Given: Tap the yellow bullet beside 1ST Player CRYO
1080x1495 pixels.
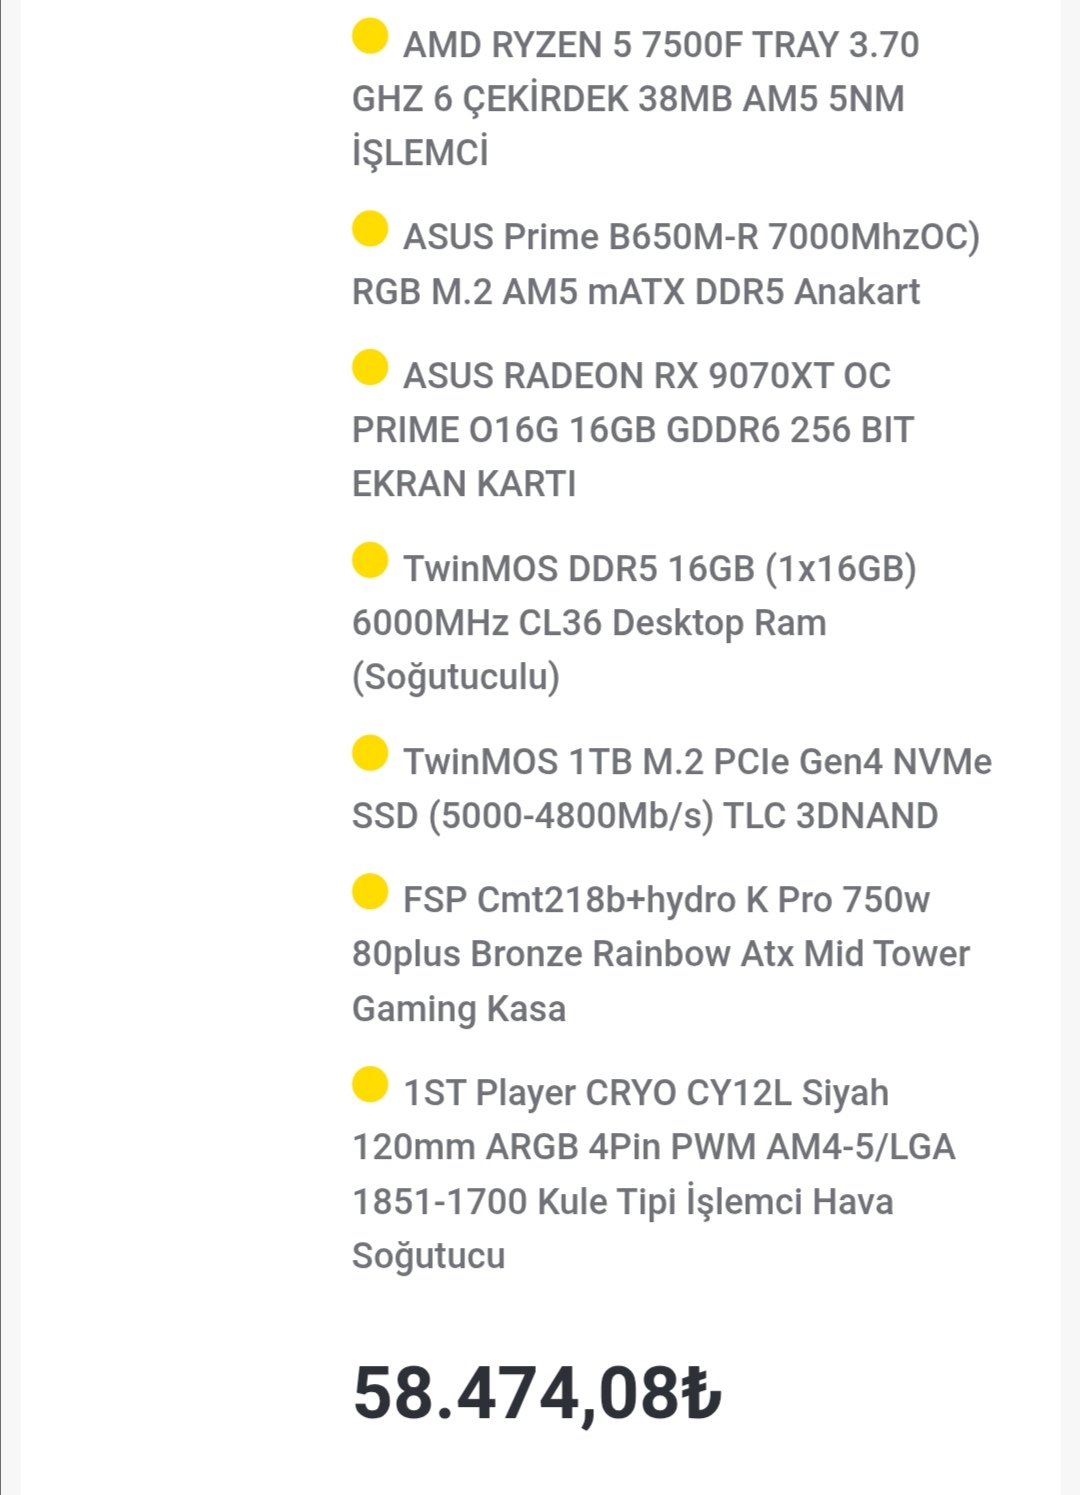Looking at the screenshot, I should point(370,1084).
